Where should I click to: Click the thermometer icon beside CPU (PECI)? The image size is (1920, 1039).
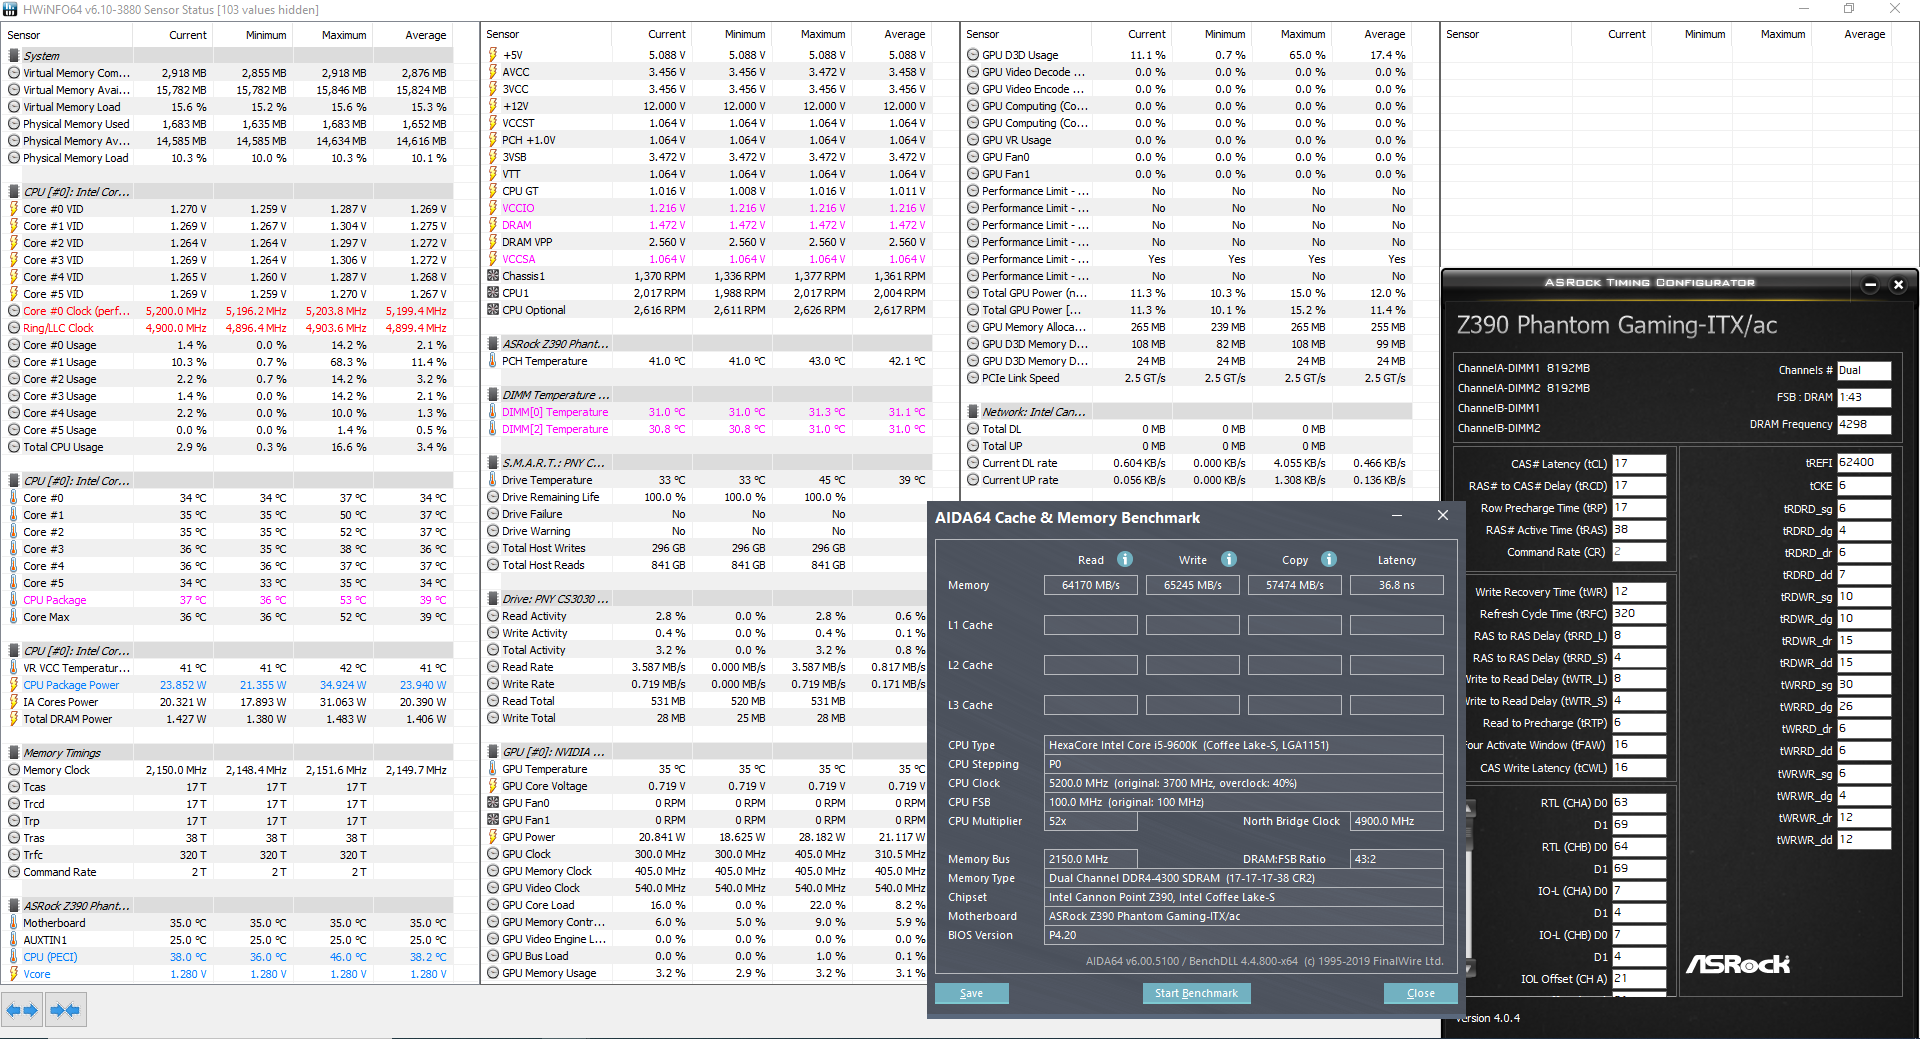[14, 957]
